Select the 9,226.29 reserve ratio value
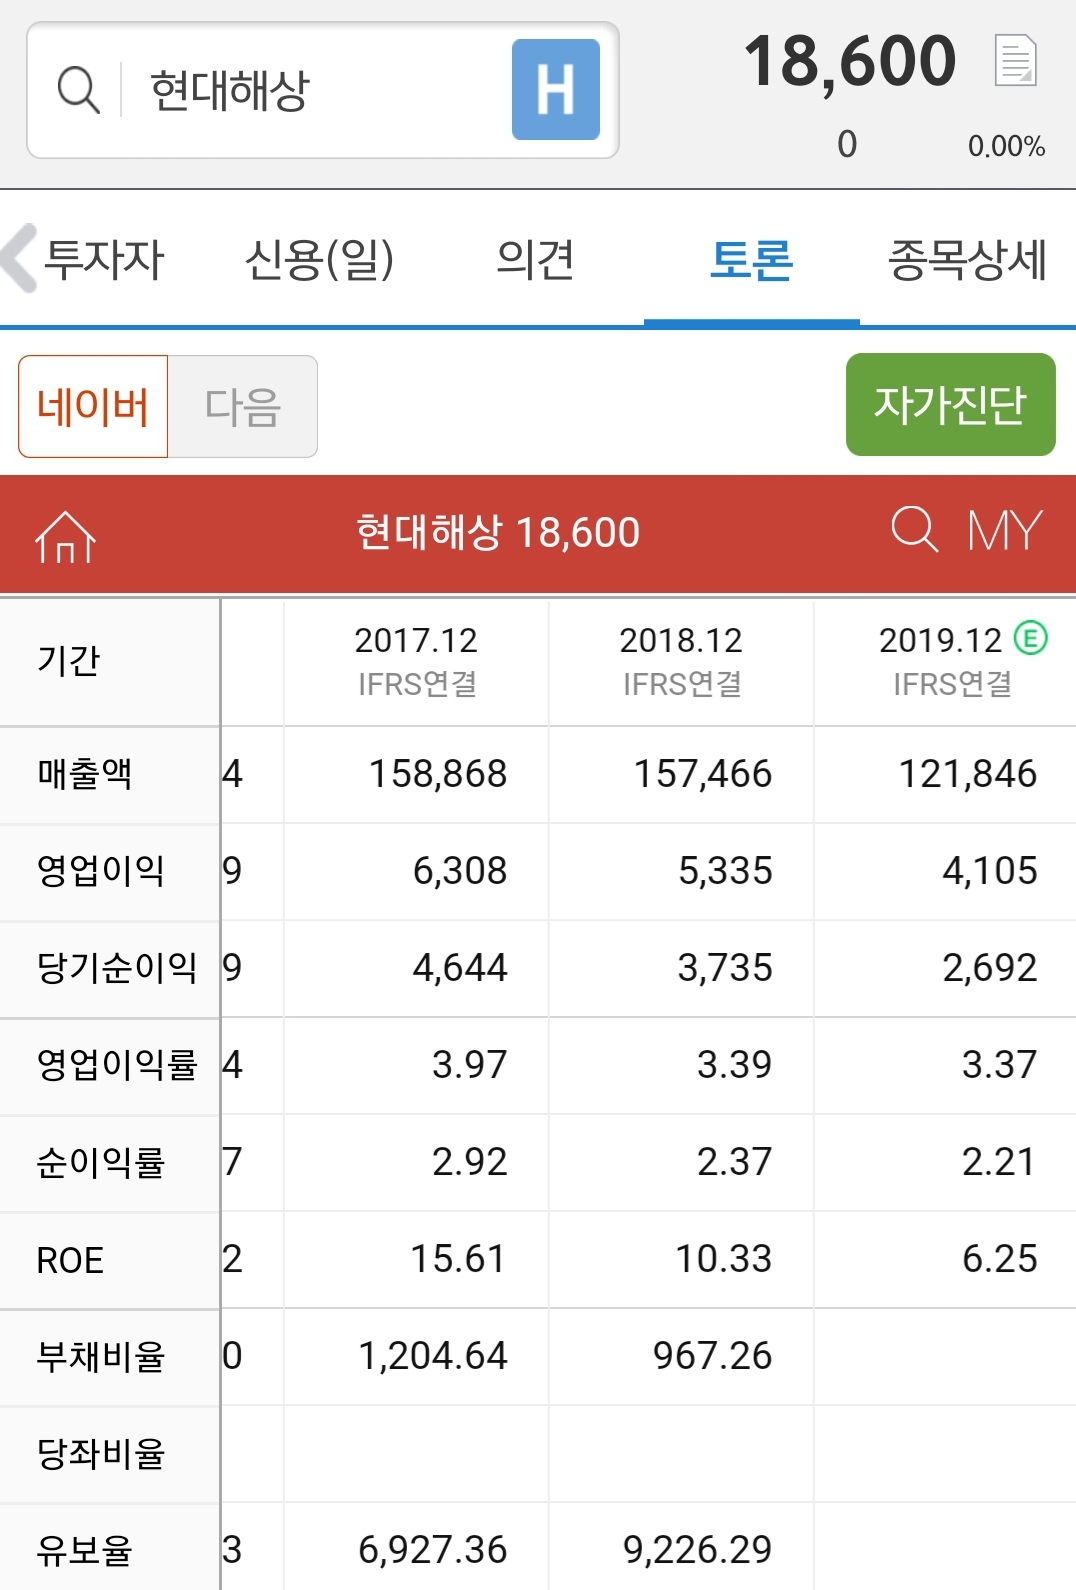This screenshot has height=1590, width=1076. [698, 1550]
